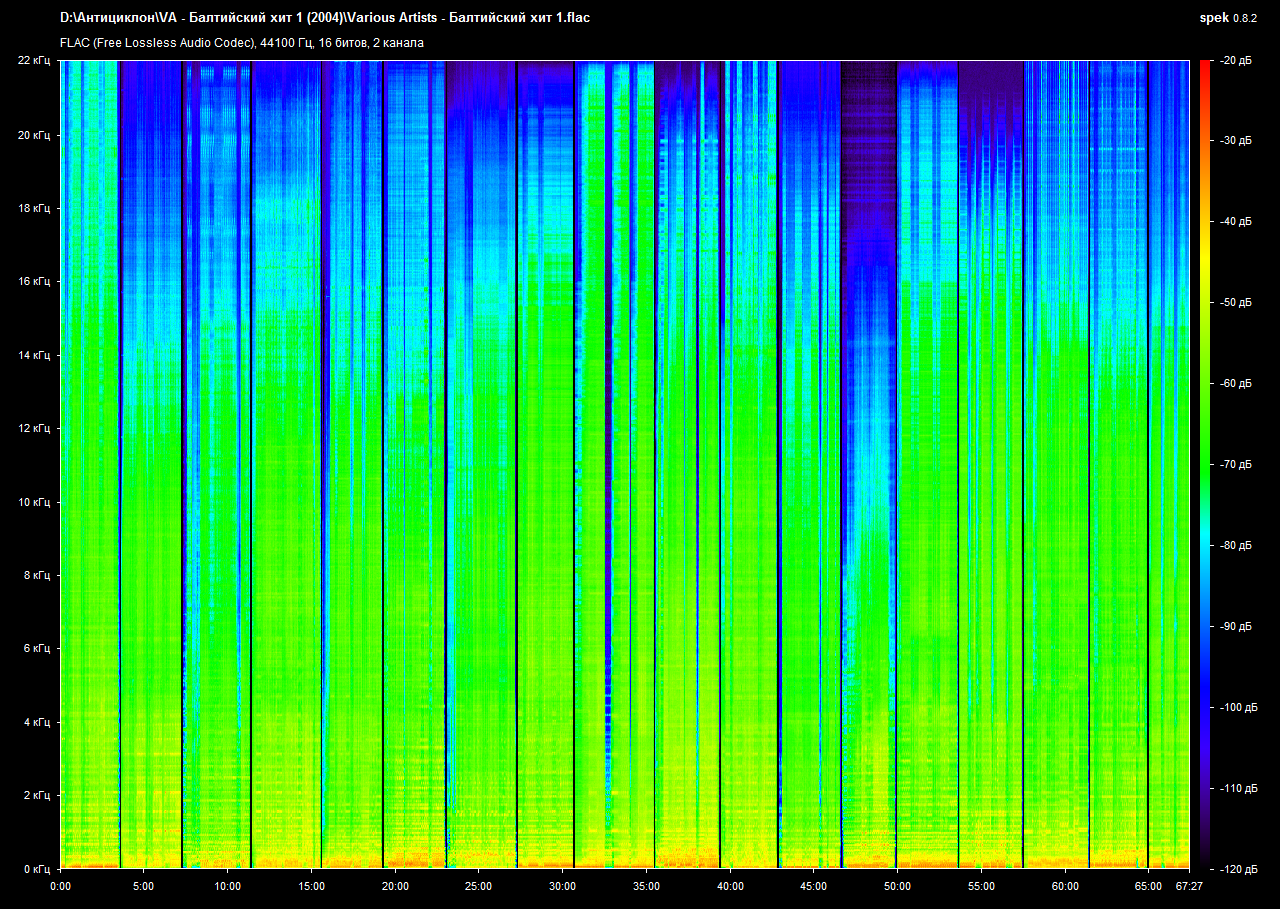Viewport: 1280px width, 909px height.
Task: Click the -50 дБ scale label
Action: (x=1235, y=303)
